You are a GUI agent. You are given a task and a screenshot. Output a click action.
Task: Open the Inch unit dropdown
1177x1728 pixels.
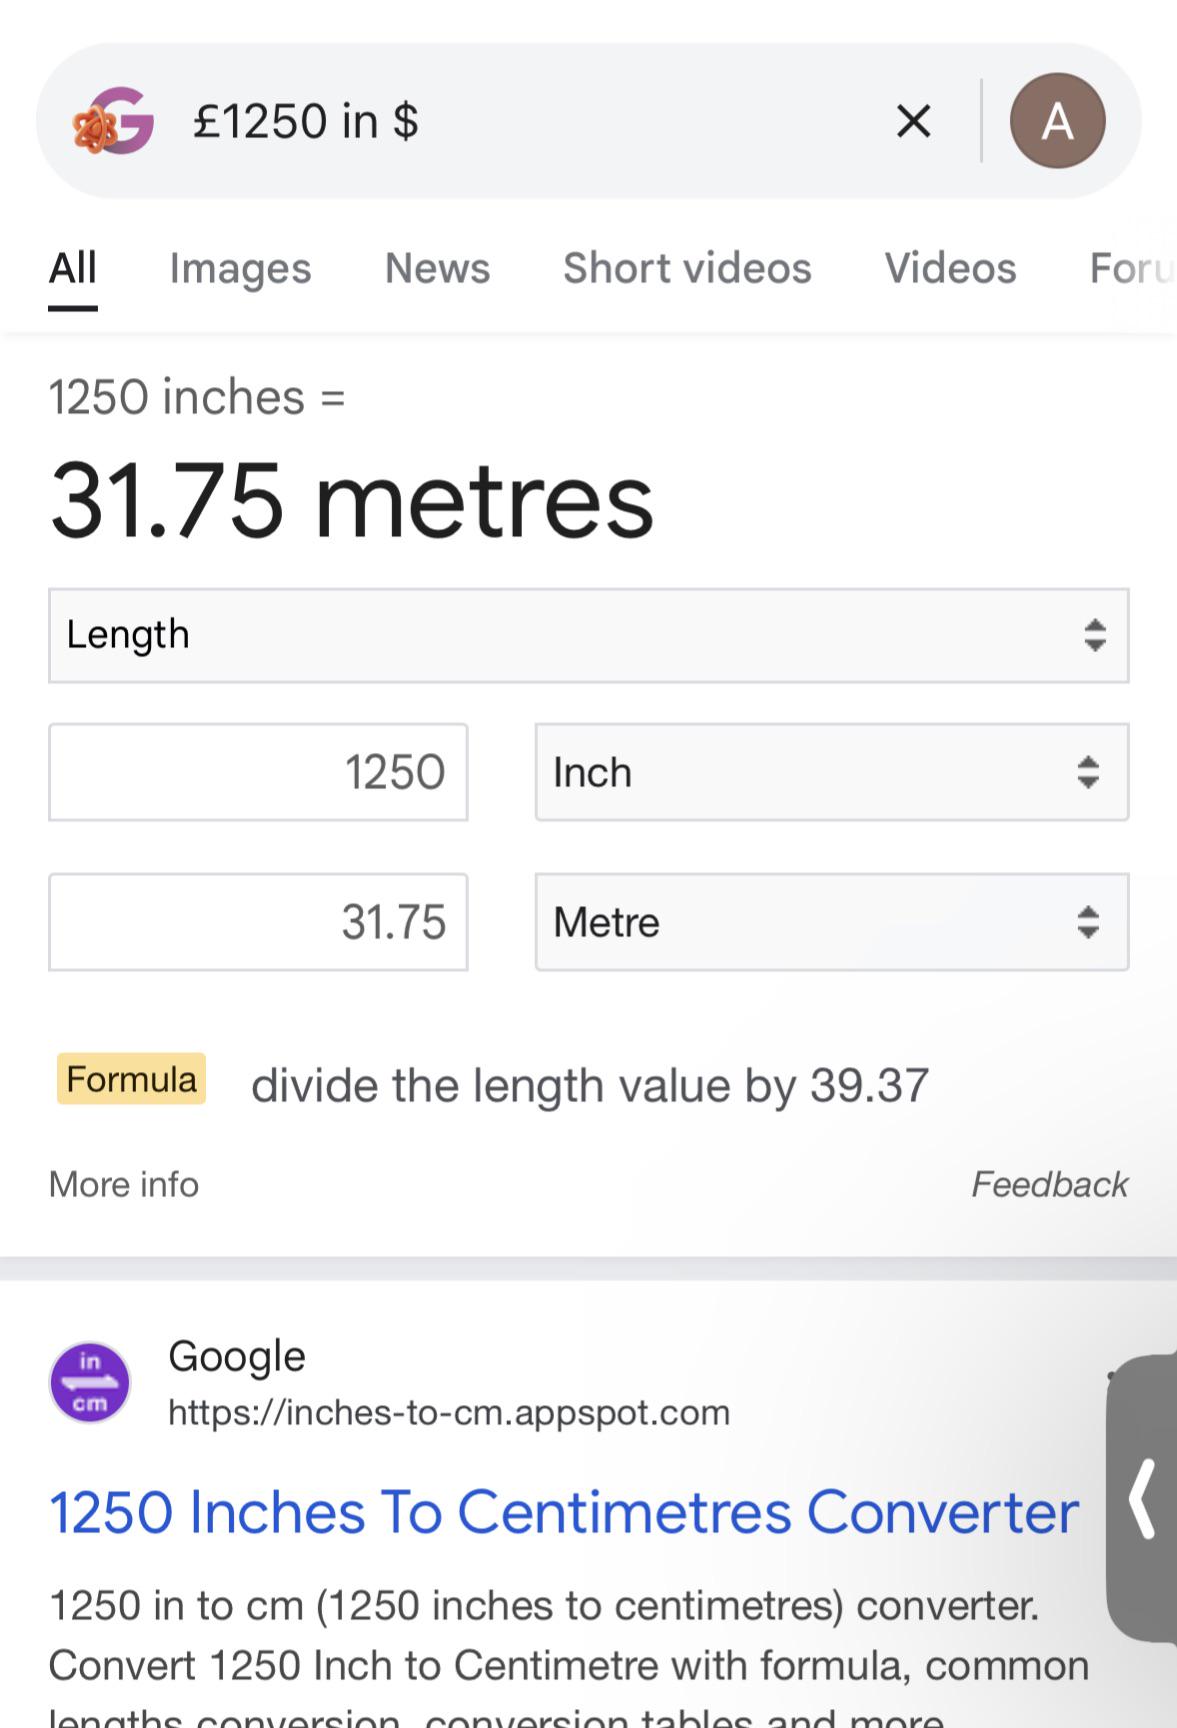pyautogui.click(x=831, y=772)
